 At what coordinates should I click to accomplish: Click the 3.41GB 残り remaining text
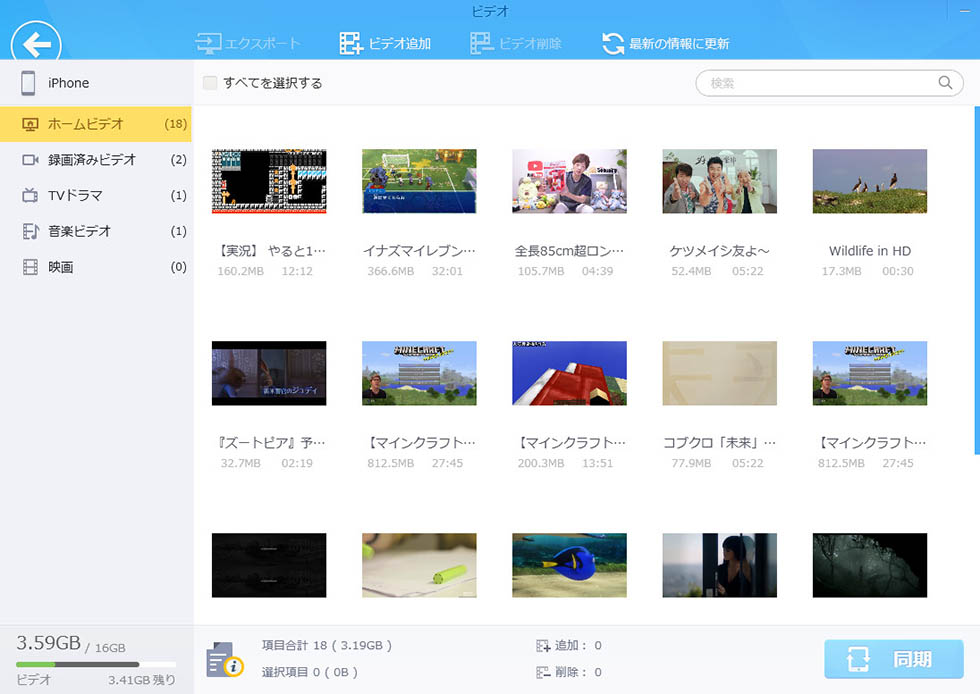(142, 680)
